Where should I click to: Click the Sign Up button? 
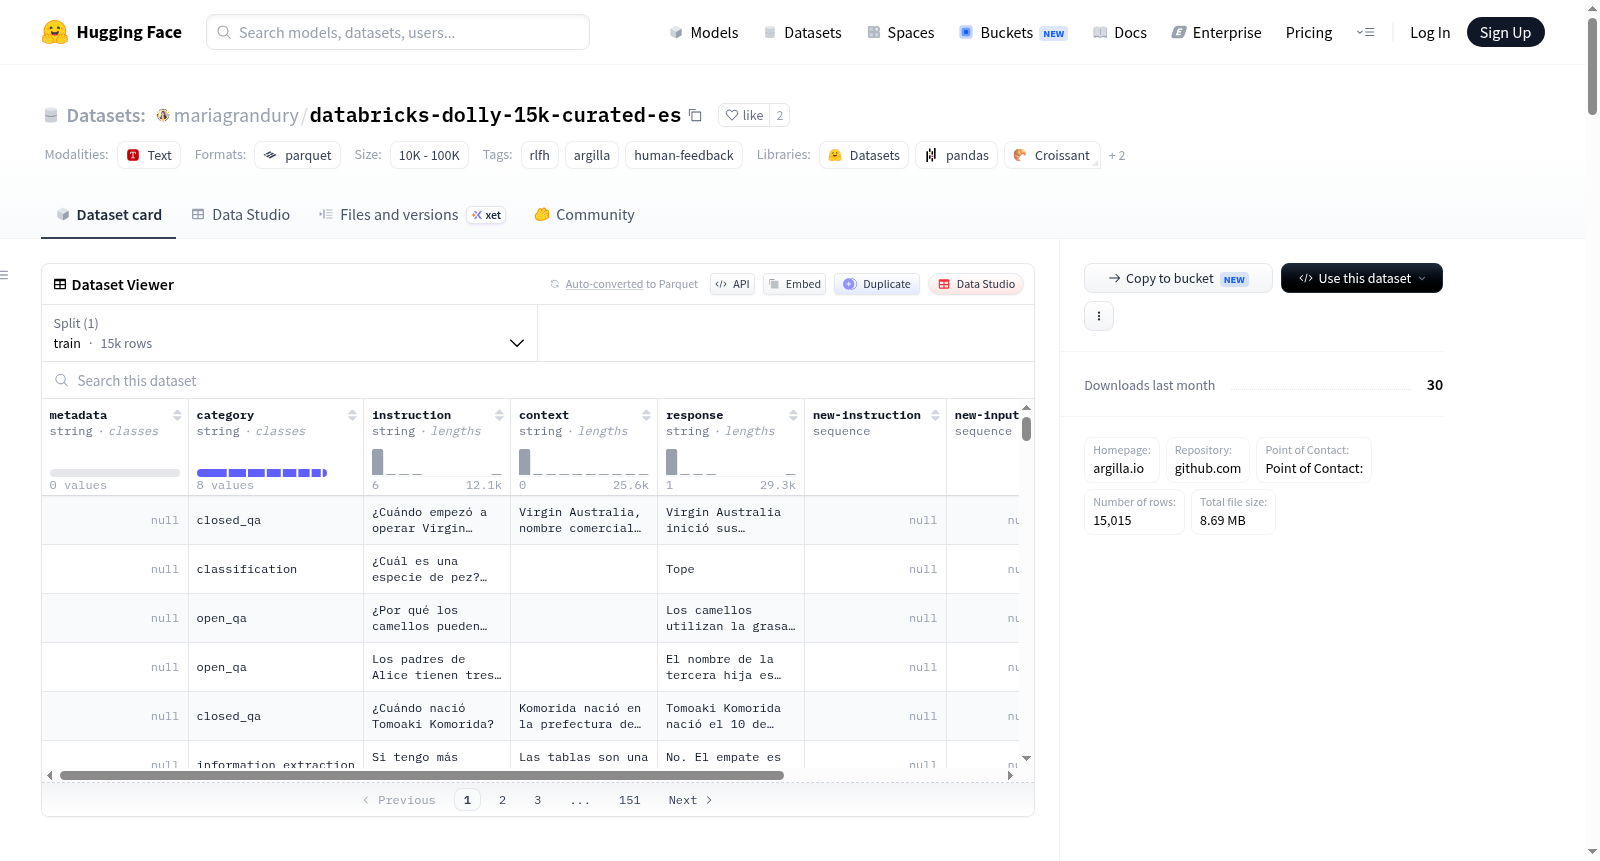(1505, 32)
